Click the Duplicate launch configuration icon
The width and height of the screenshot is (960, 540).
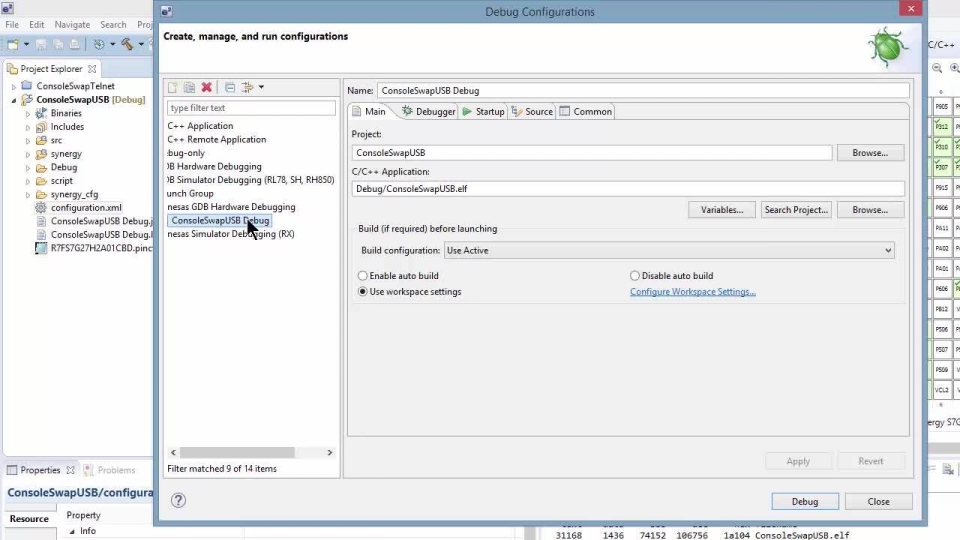[x=189, y=88]
